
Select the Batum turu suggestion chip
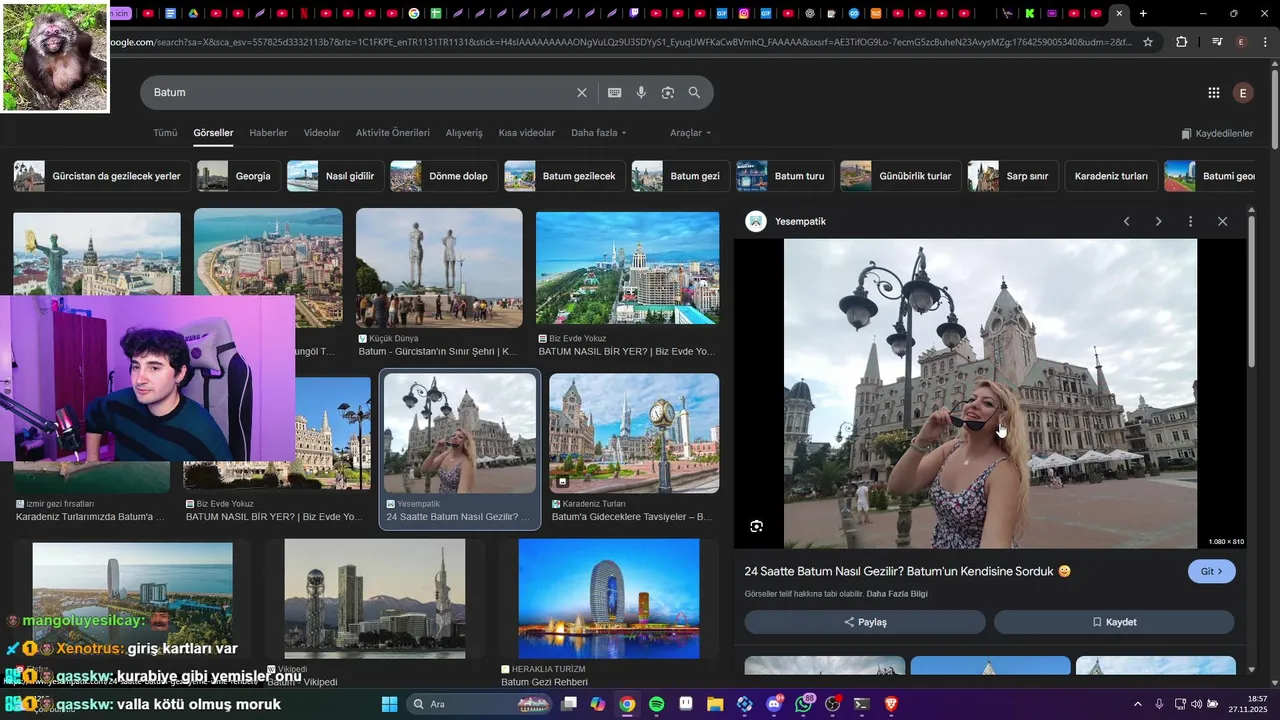click(784, 176)
